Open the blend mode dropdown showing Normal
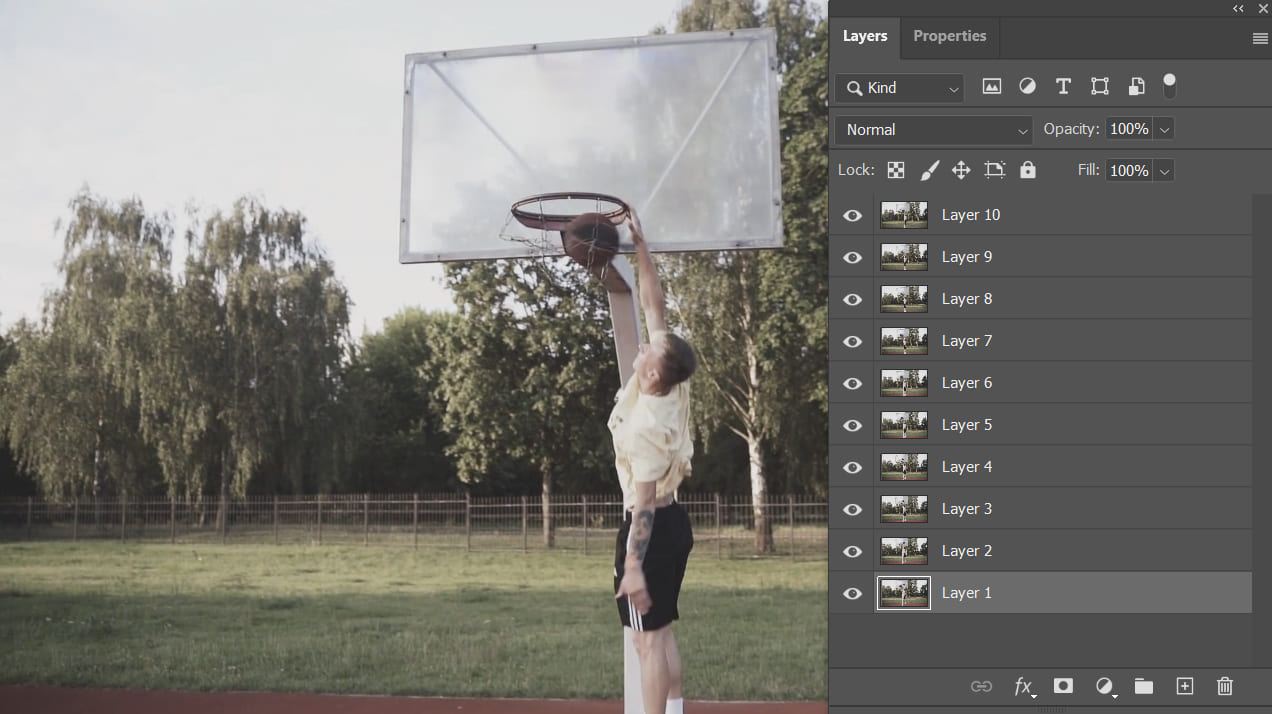 pyautogui.click(x=932, y=129)
